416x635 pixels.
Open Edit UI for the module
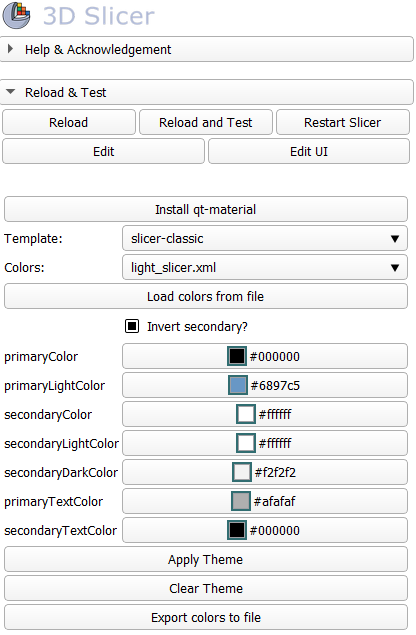pos(309,151)
